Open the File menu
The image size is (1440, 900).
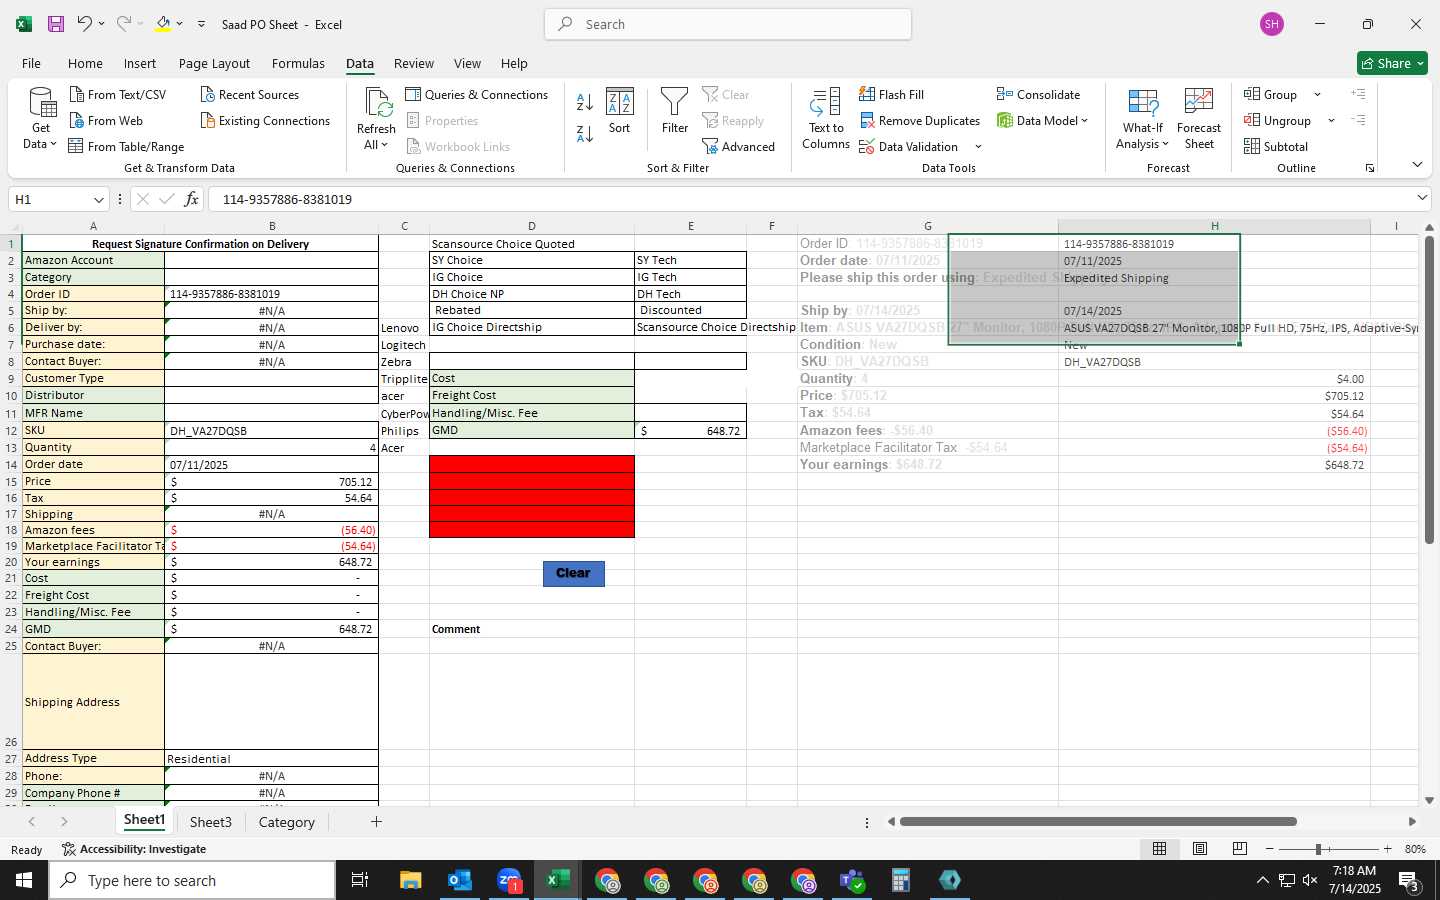point(31,63)
